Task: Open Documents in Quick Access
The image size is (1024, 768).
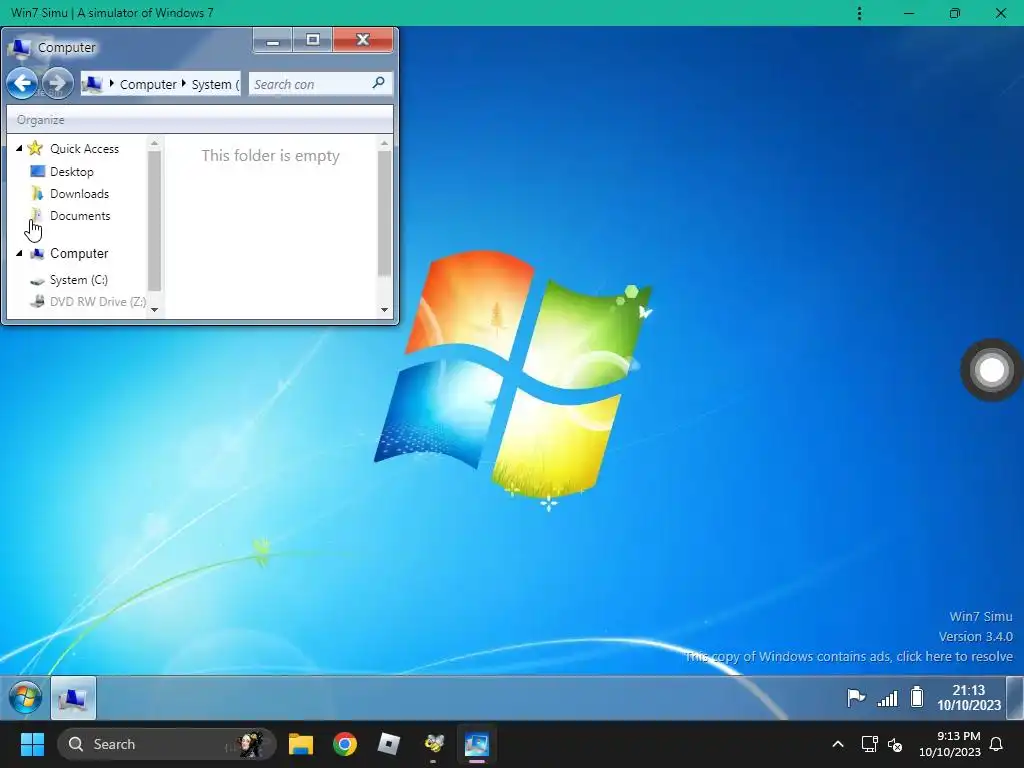Action: (80, 216)
